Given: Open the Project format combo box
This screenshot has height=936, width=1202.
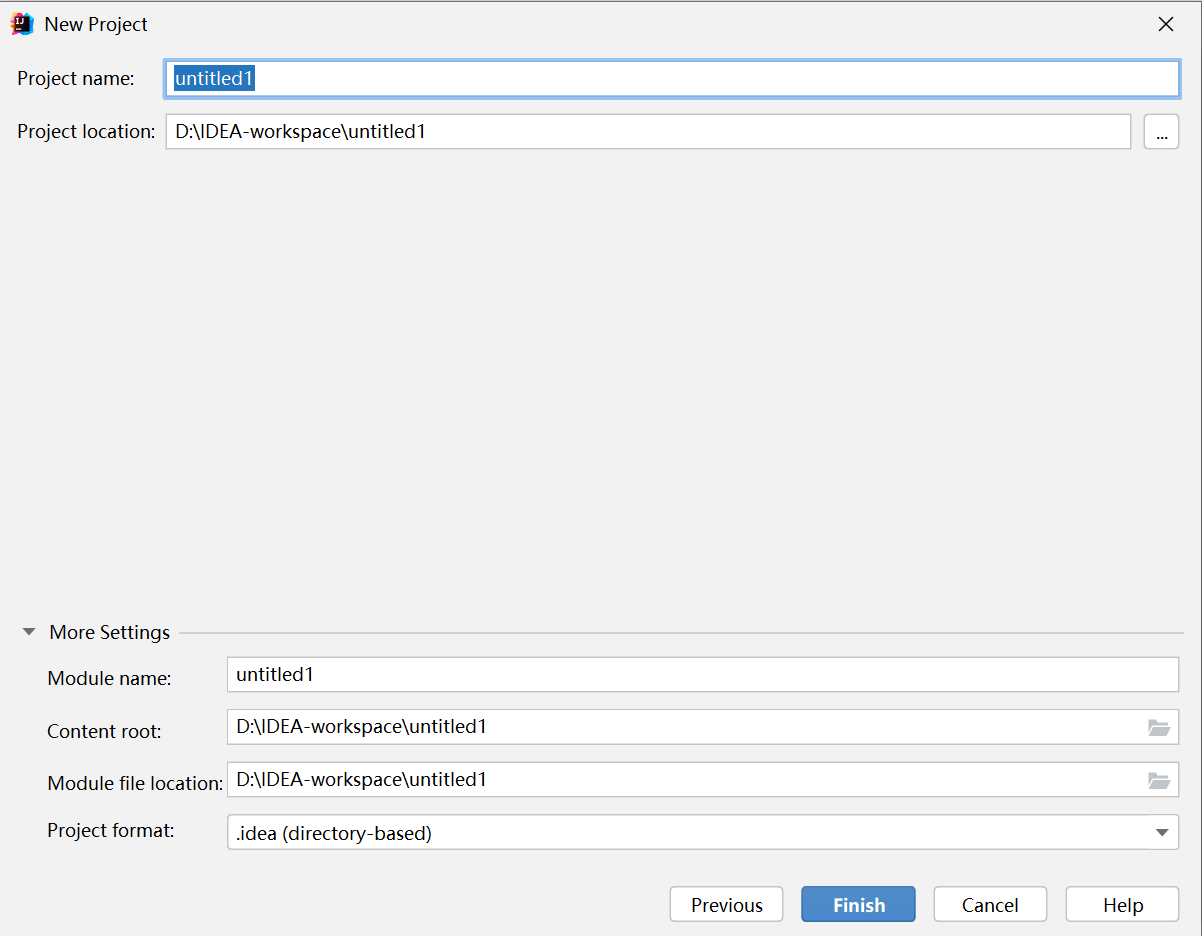Looking at the screenshot, I should coord(690,832).
